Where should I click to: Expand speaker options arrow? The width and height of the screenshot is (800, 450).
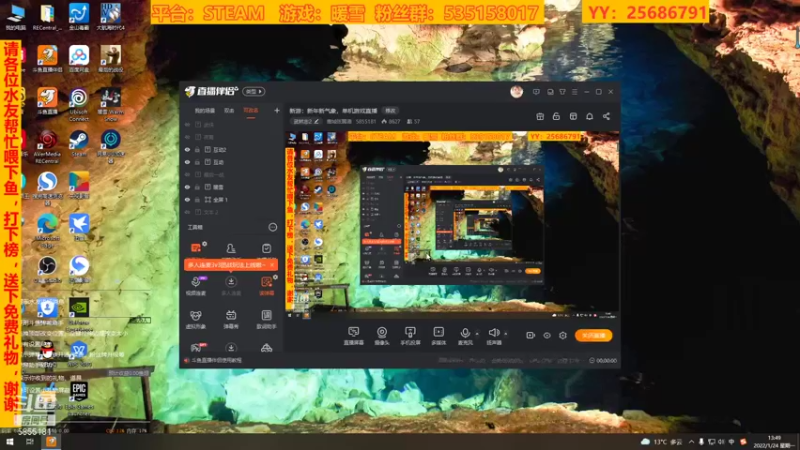[x=506, y=334]
